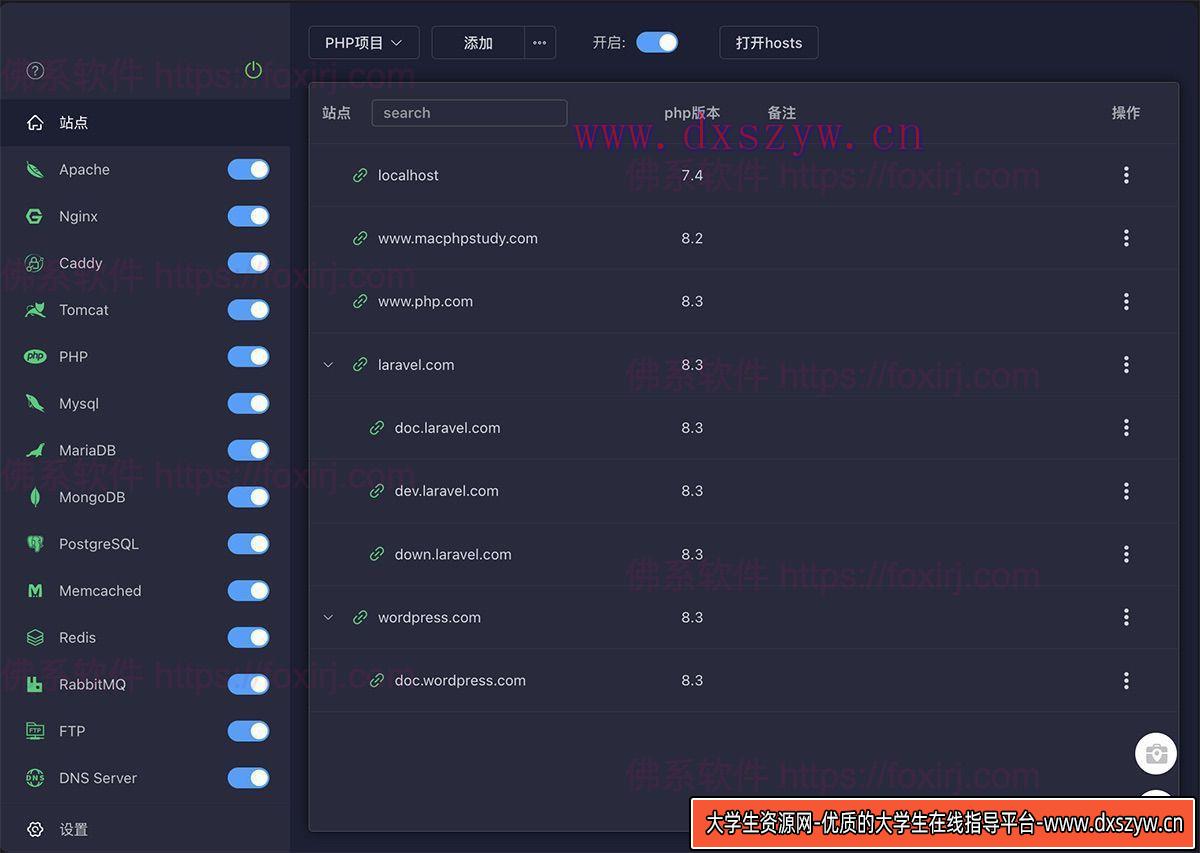Click the 添加 button

pyautogui.click(x=478, y=43)
